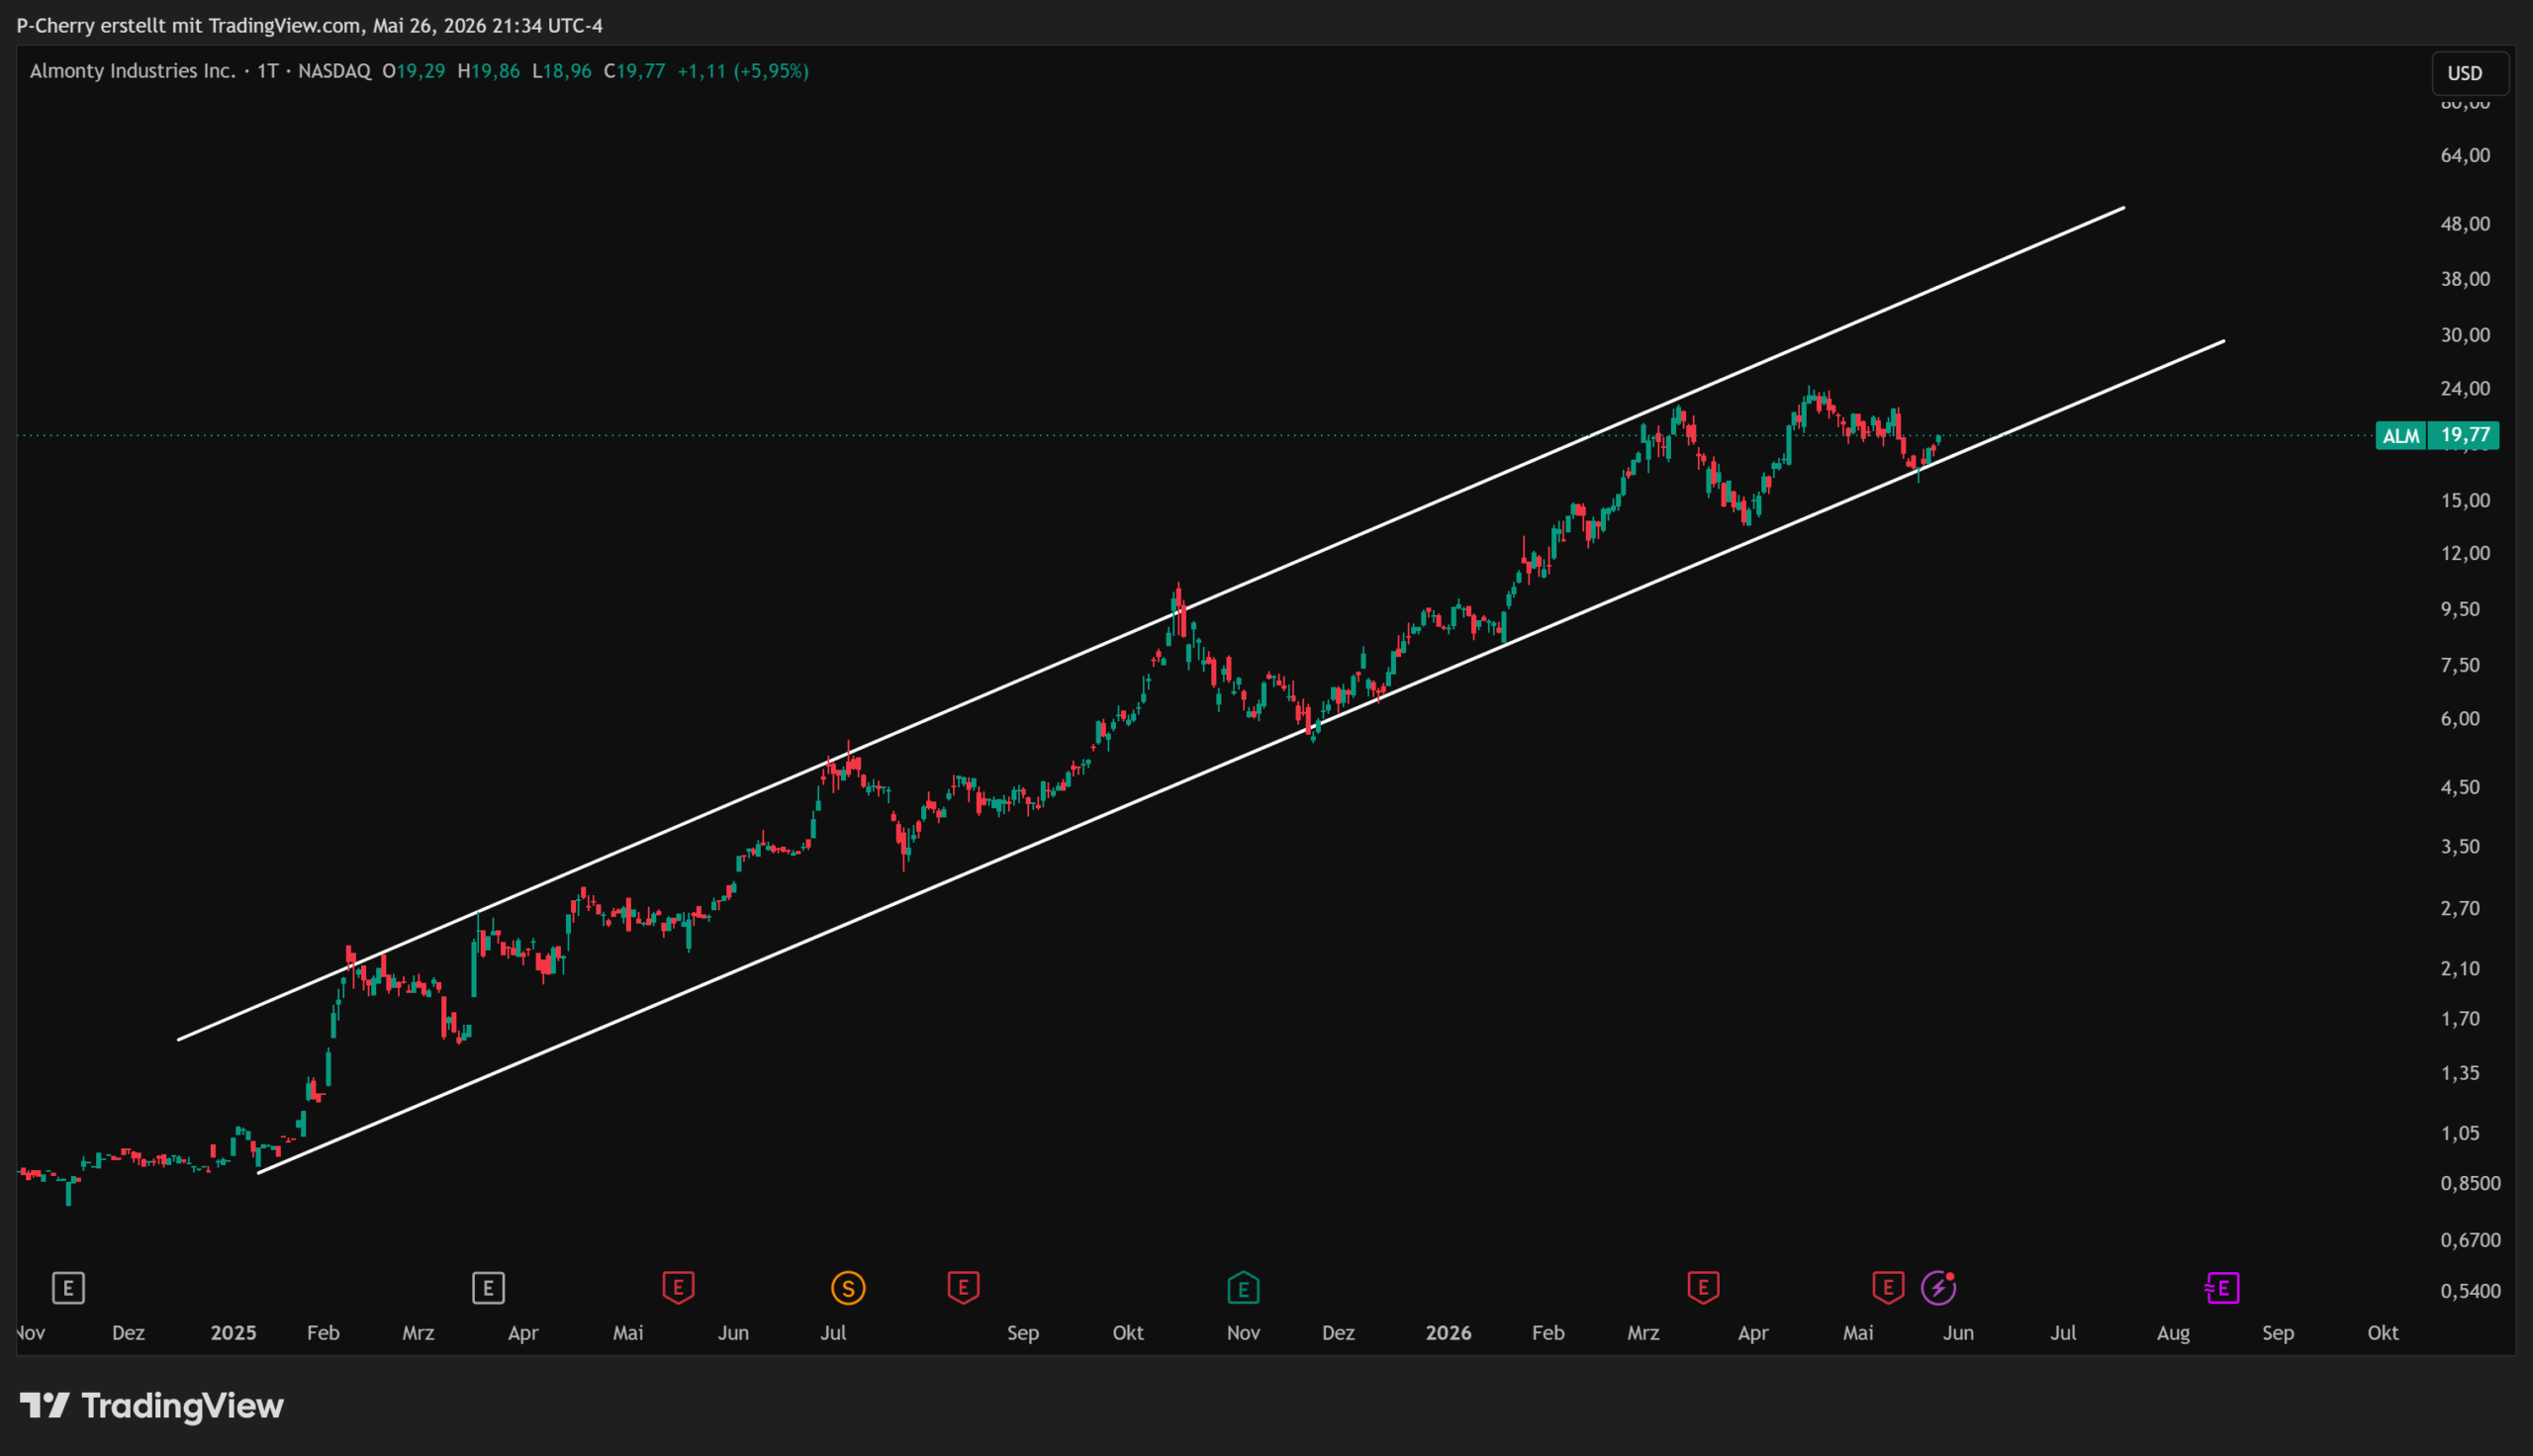This screenshot has height=1456, width=2533.
Task: Click the red earnings marker in May 2025
Action: 678,1288
